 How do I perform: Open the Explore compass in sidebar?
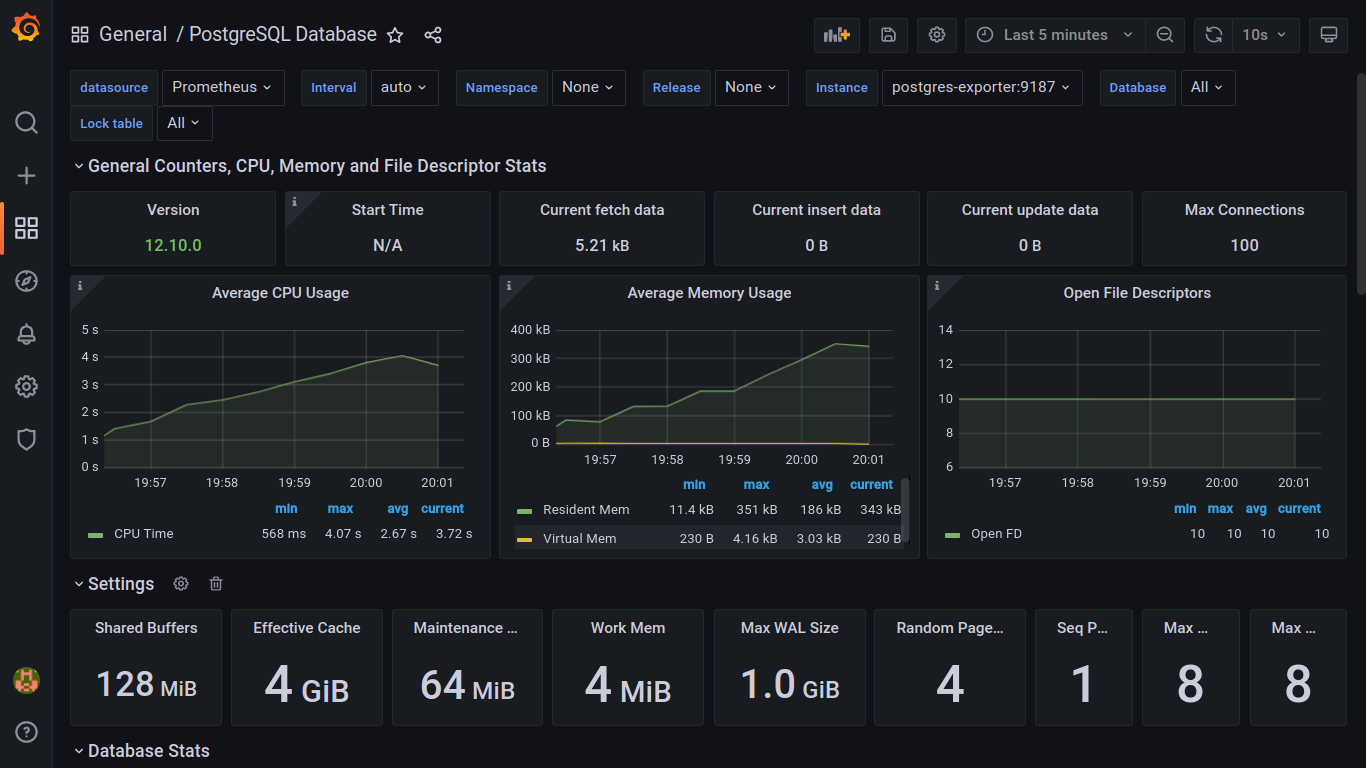pyautogui.click(x=27, y=281)
